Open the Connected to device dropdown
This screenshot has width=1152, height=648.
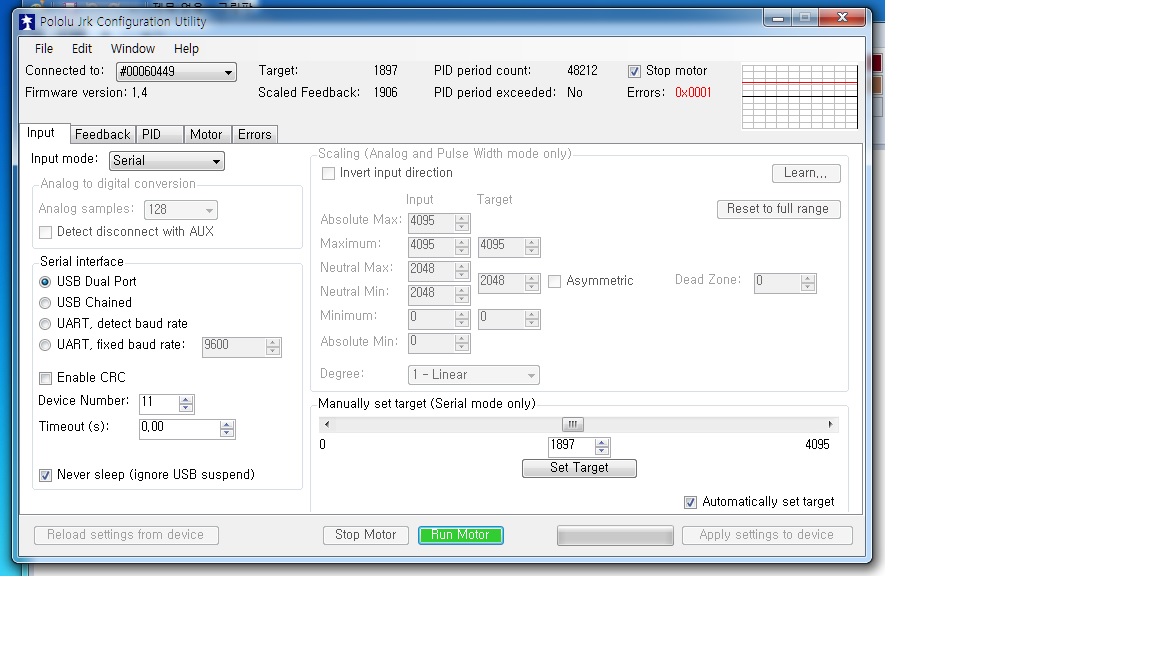[176, 71]
